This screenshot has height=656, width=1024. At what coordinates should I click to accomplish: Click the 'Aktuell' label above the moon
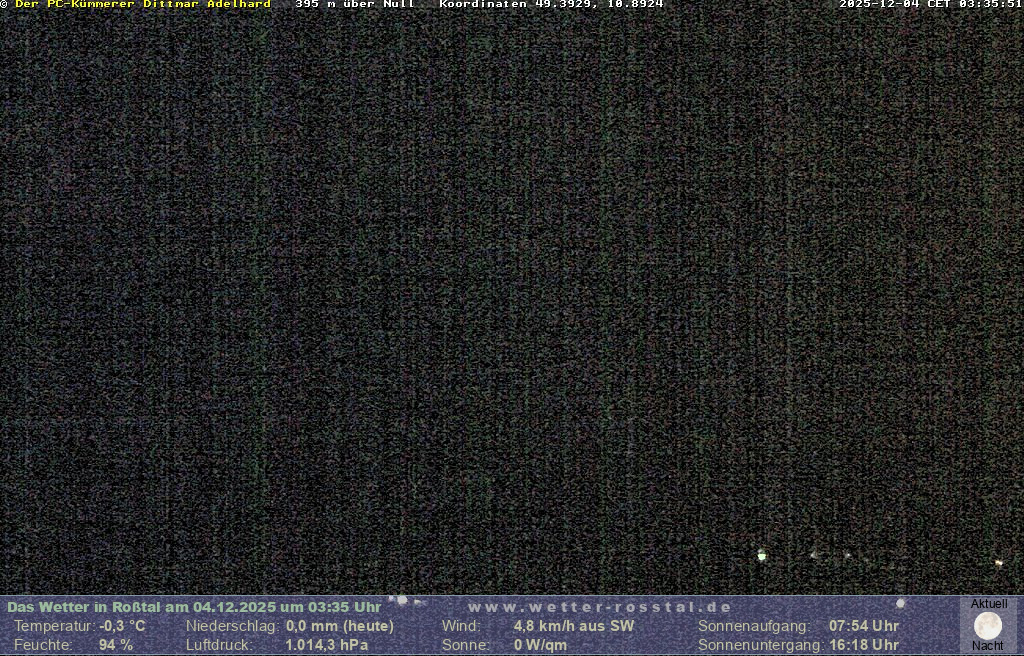click(989, 604)
